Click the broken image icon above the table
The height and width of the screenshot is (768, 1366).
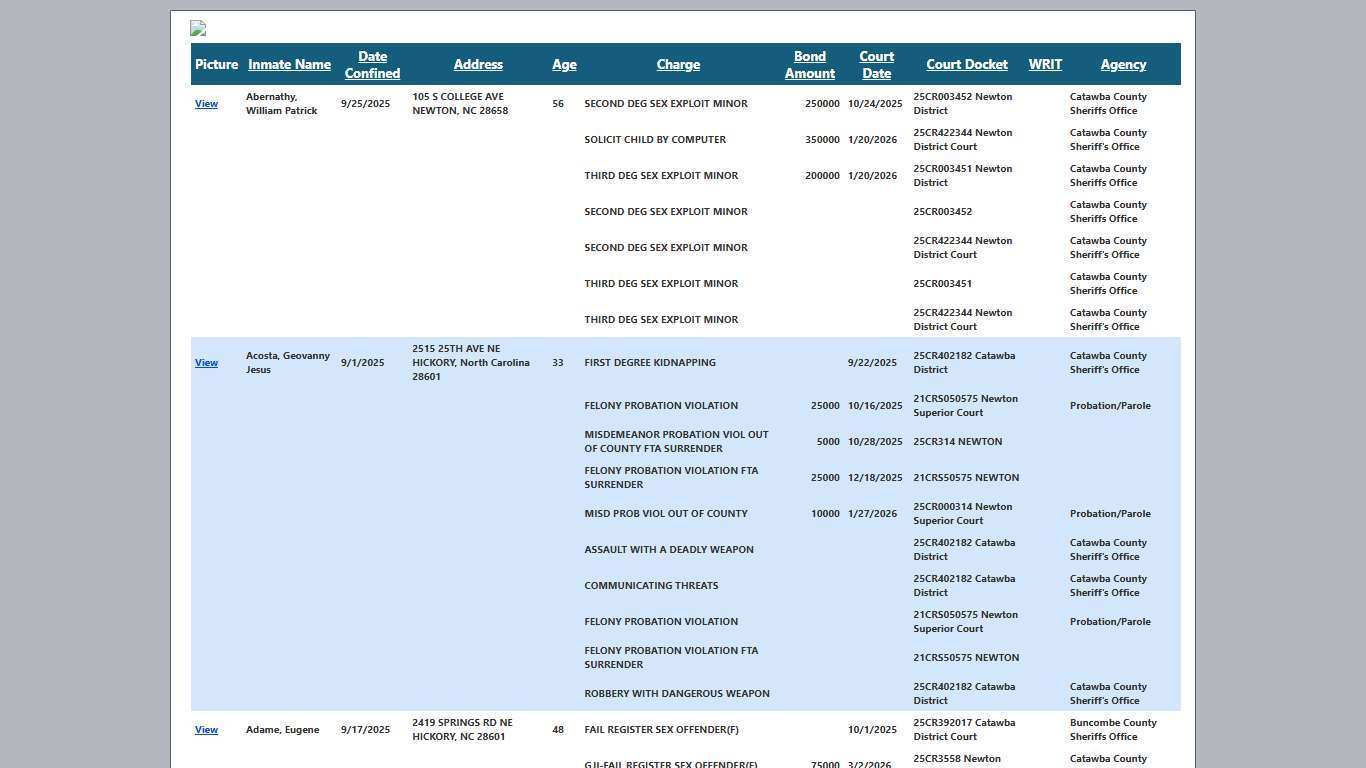tap(198, 29)
